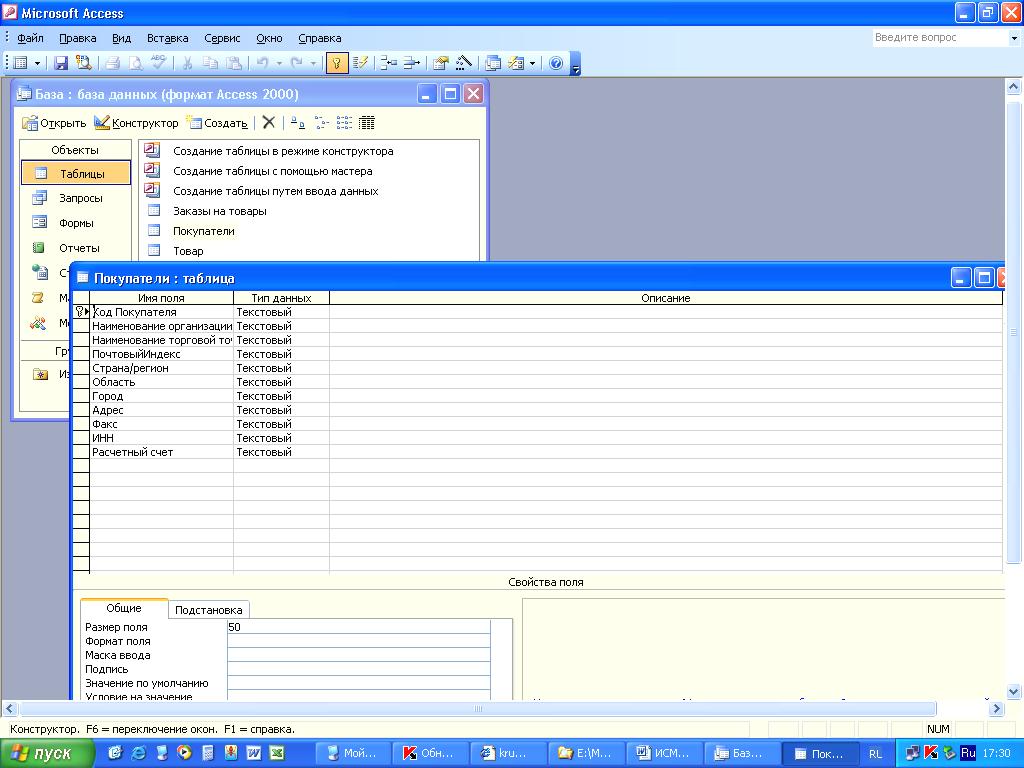The image size is (1024, 768).
Task: Click the horizontal scroll-right arrow
Action: click(996, 709)
